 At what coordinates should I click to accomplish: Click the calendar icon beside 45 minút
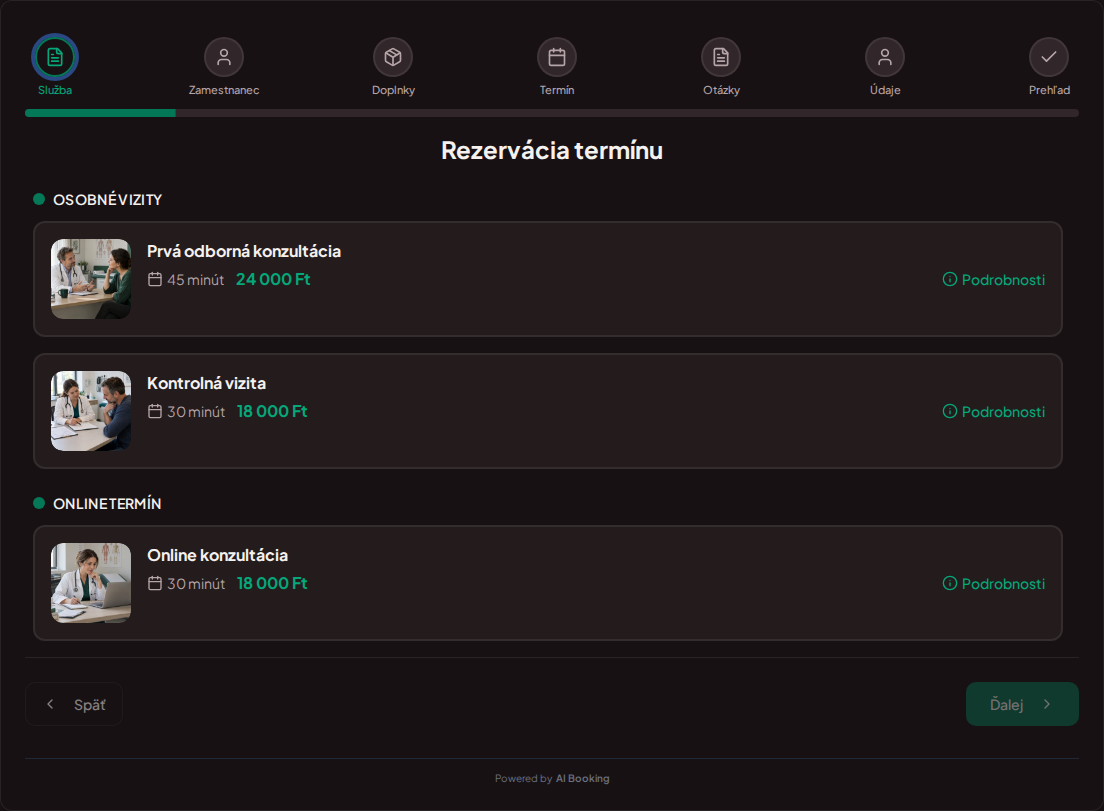155,279
